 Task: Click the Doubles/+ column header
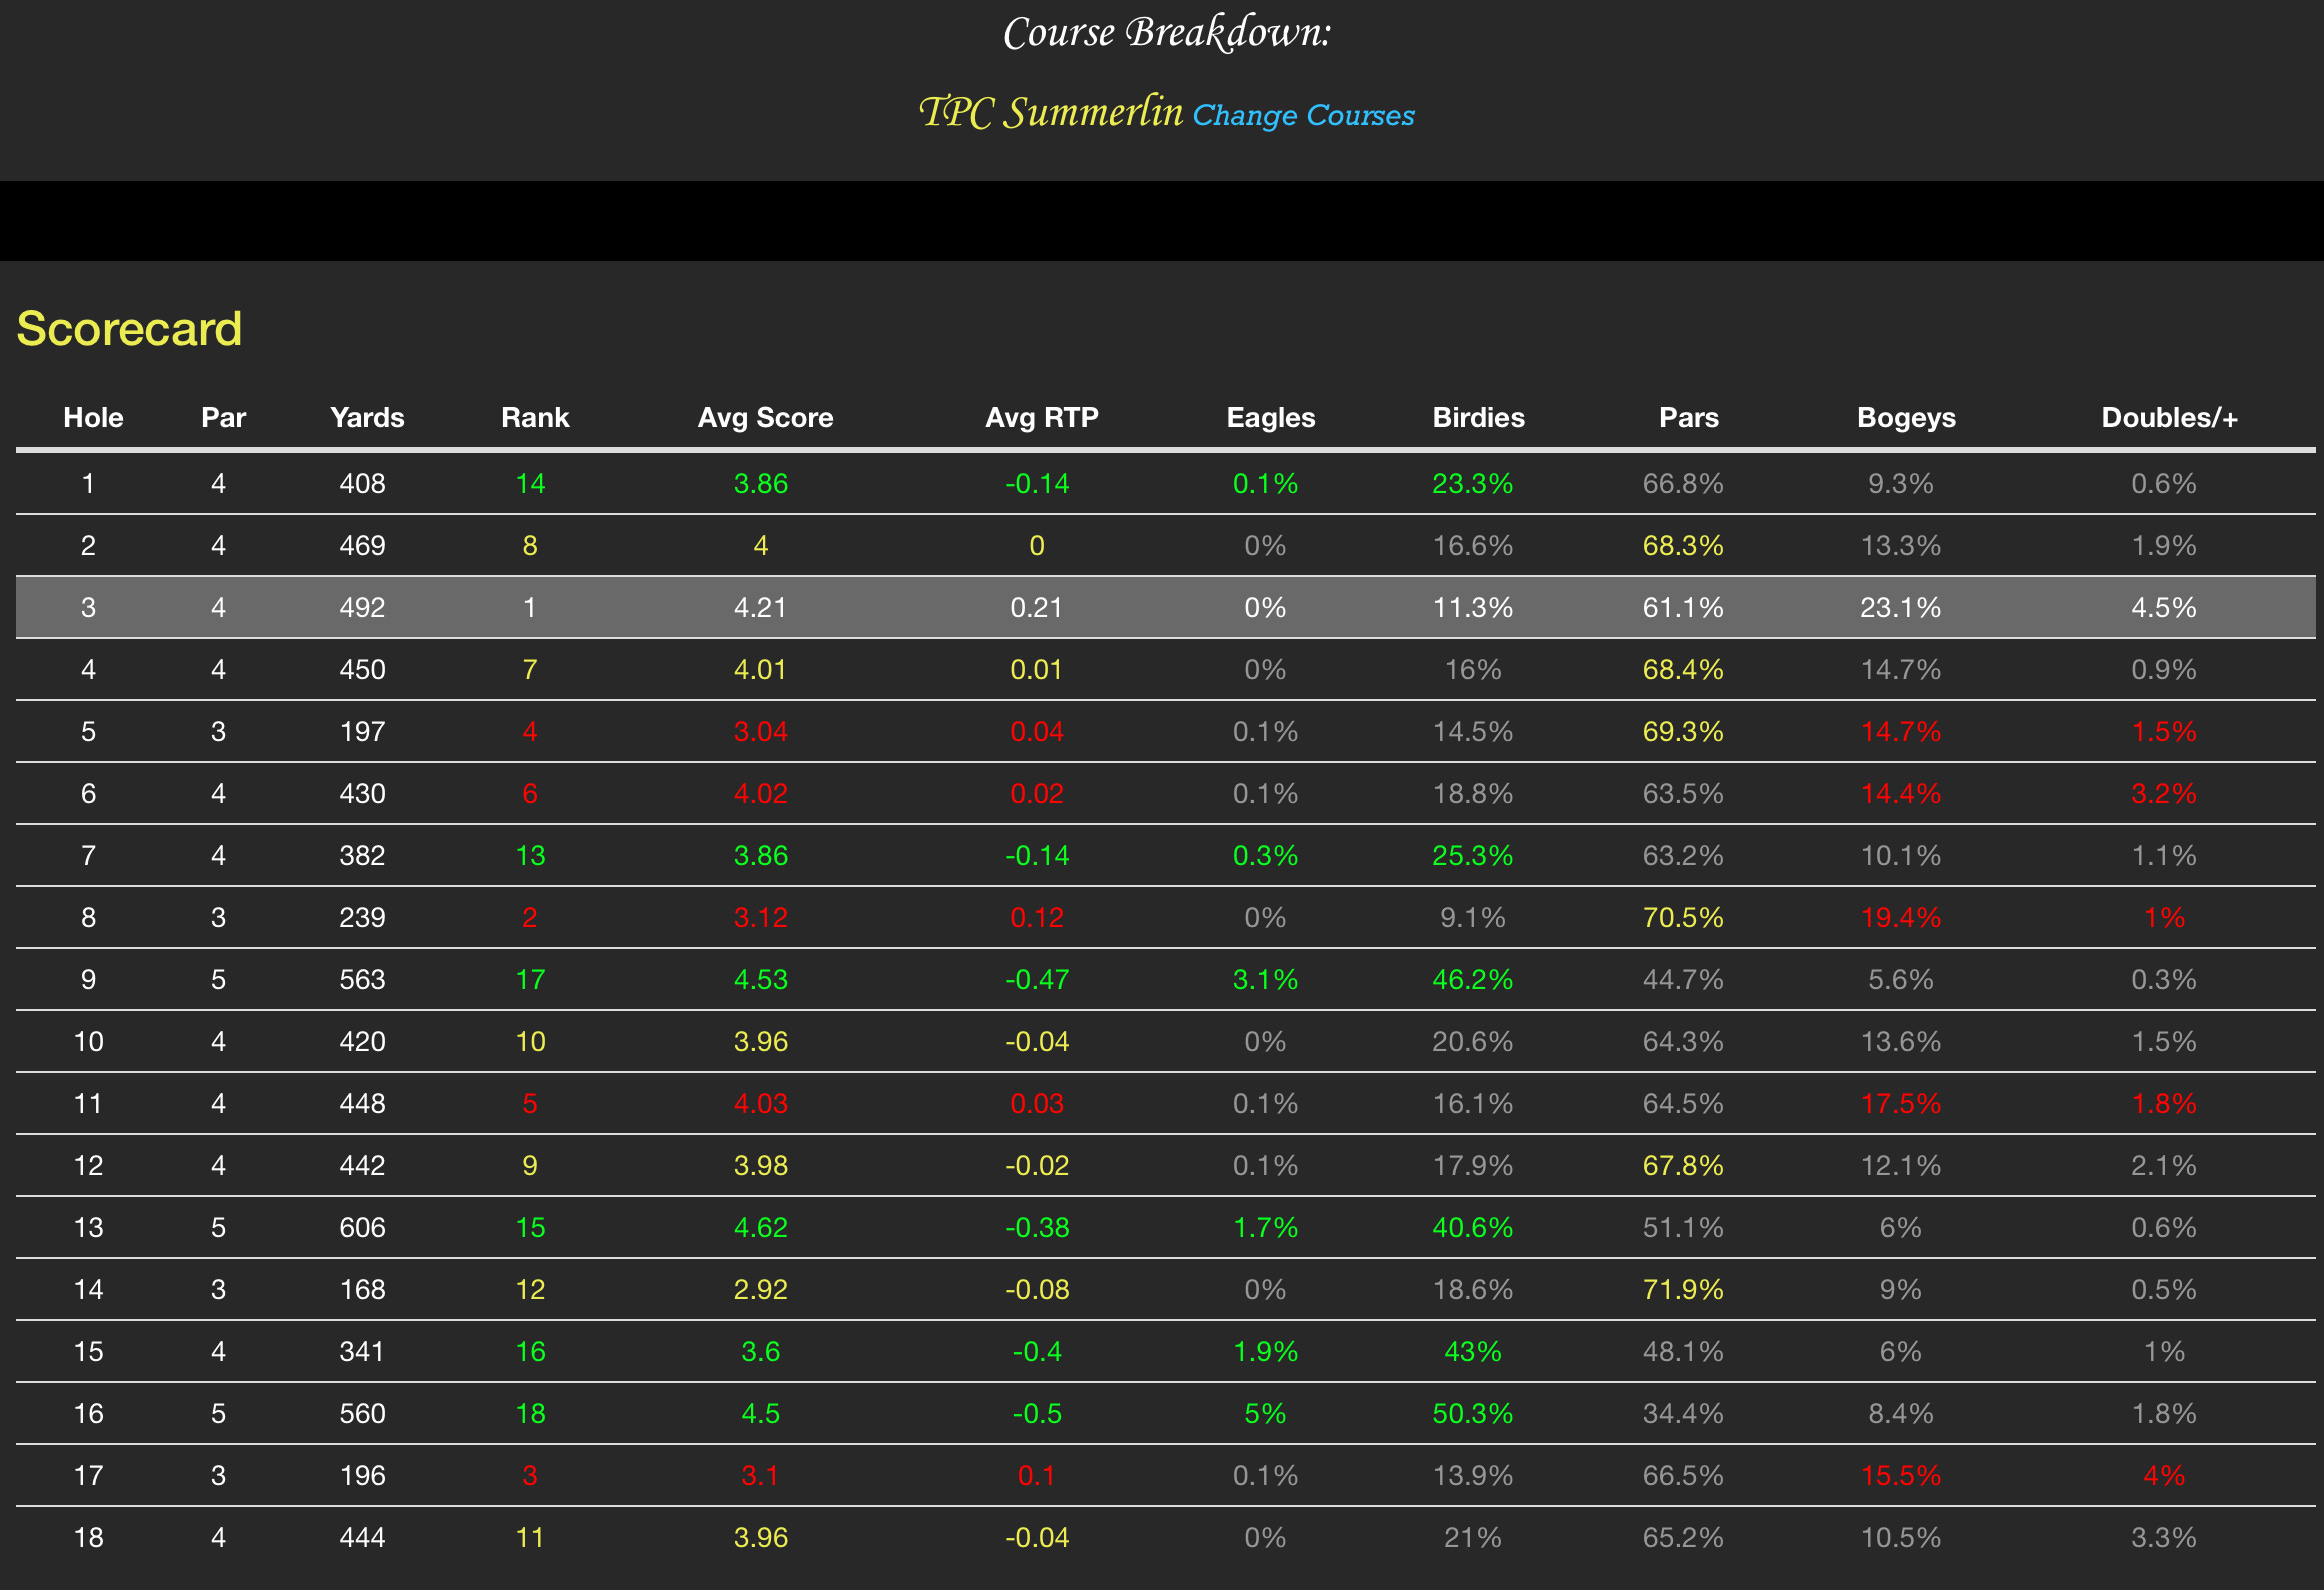(x=2169, y=417)
